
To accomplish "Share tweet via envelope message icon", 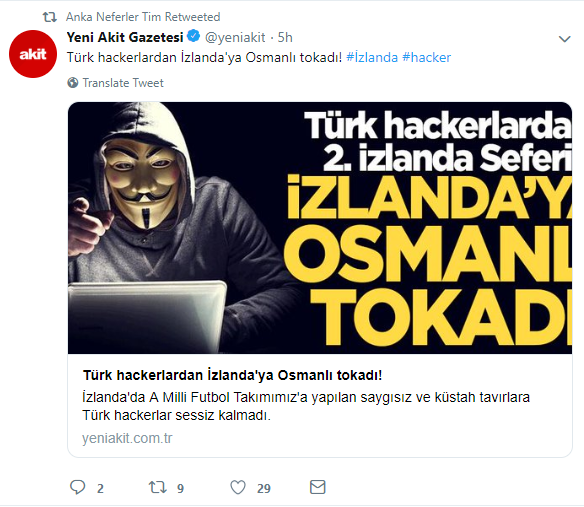I will [318, 487].
